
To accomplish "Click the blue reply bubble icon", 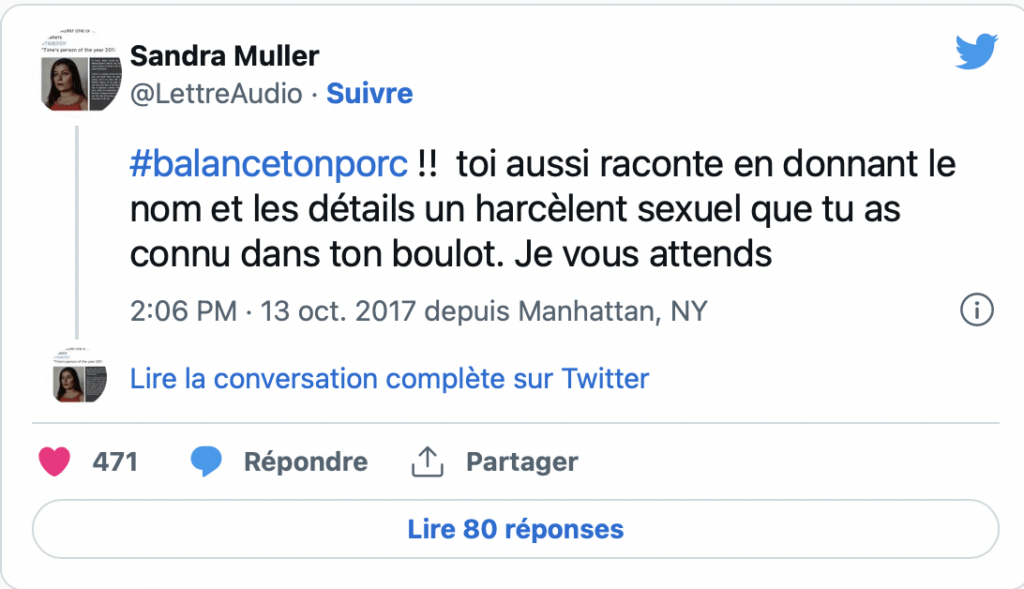I will tap(206, 462).
